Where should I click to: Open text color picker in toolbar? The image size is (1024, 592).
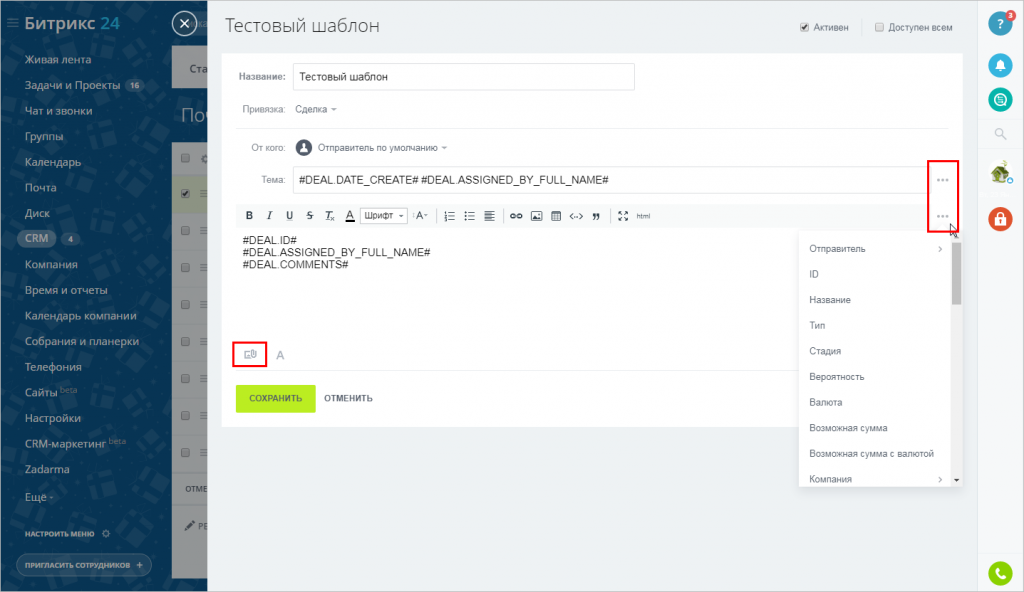tap(350, 216)
